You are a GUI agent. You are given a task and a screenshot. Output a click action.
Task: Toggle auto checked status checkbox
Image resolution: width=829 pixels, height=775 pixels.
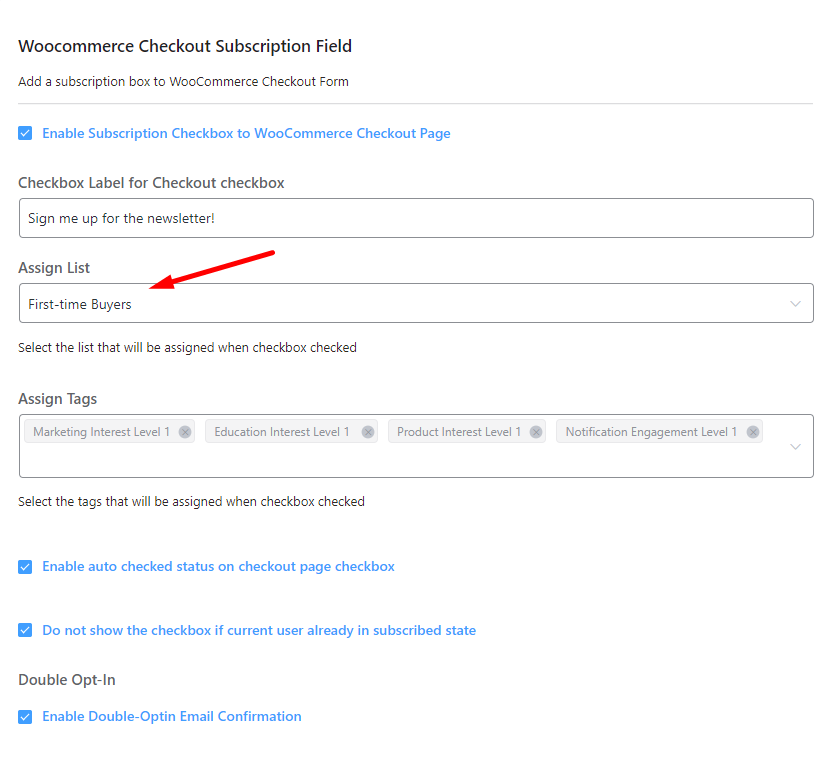point(25,567)
